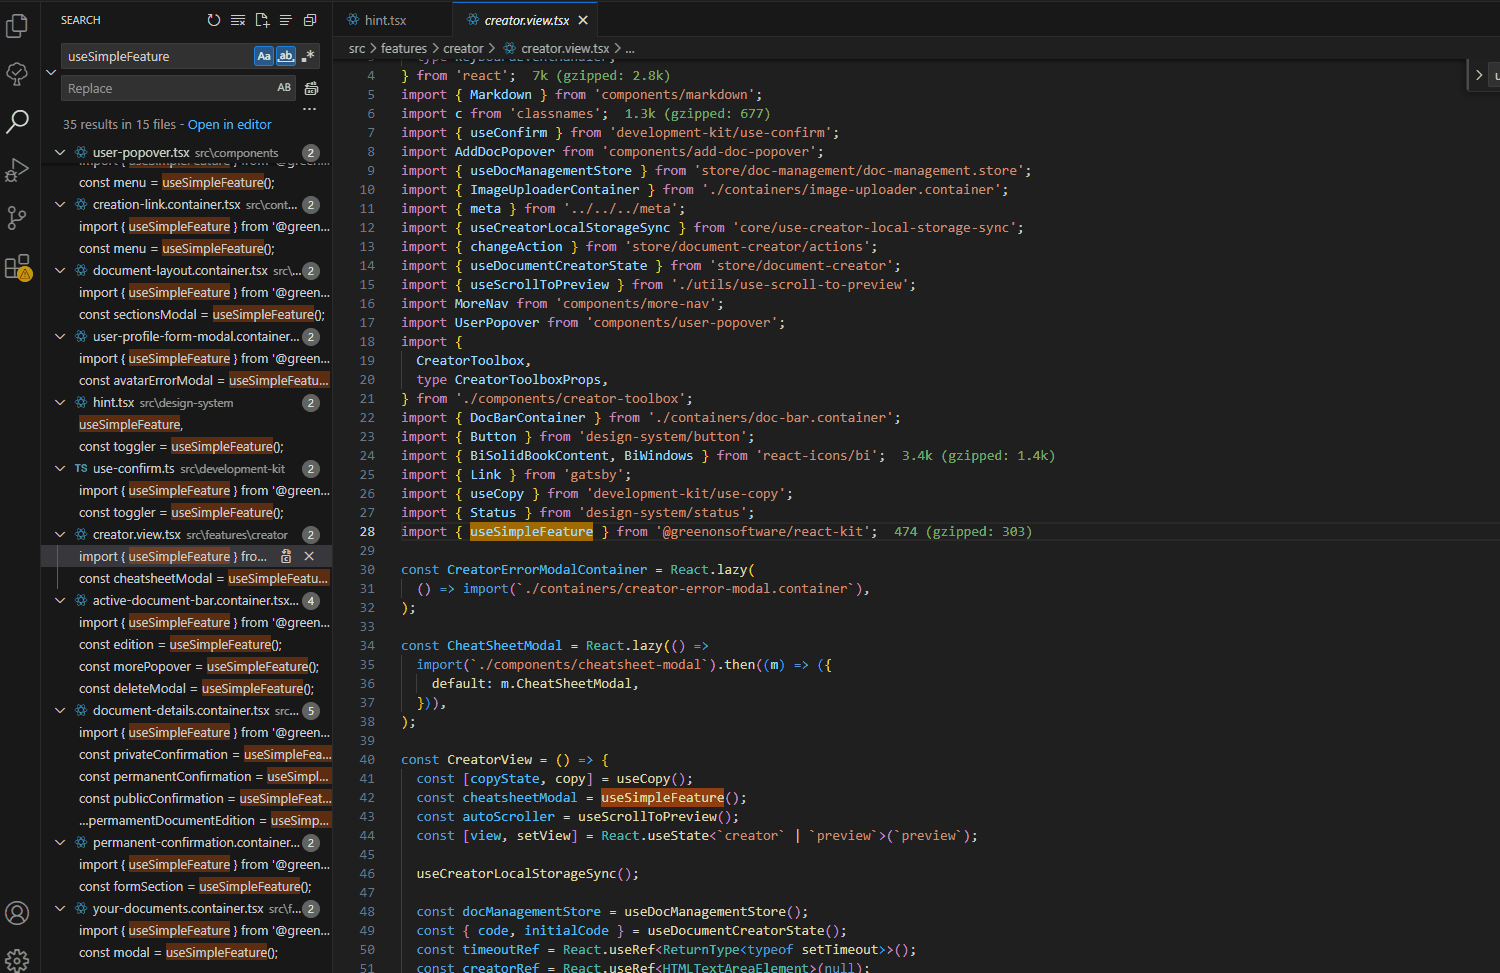Toggle Match Case option
The width and height of the screenshot is (1500, 973).
(264, 56)
